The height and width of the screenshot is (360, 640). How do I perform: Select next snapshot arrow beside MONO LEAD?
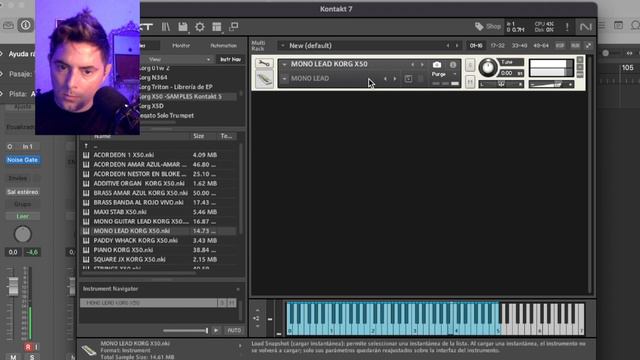395,78
